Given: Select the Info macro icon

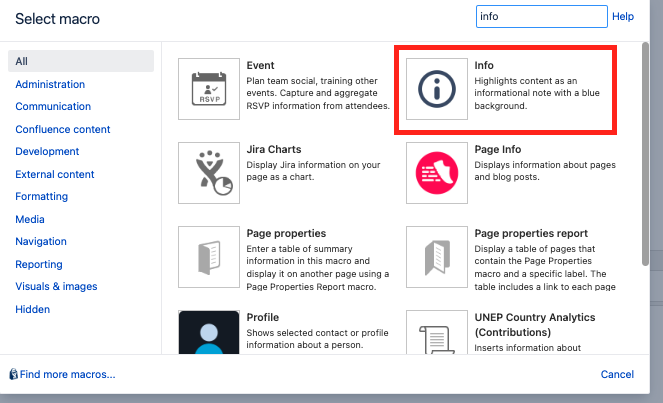Looking at the screenshot, I should [x=437, y=89].
